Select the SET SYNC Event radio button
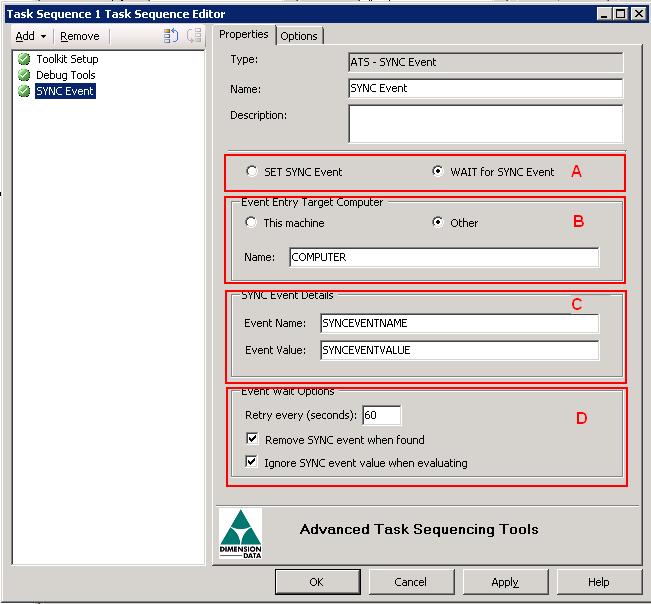The image size is (651, 604). 252,171
